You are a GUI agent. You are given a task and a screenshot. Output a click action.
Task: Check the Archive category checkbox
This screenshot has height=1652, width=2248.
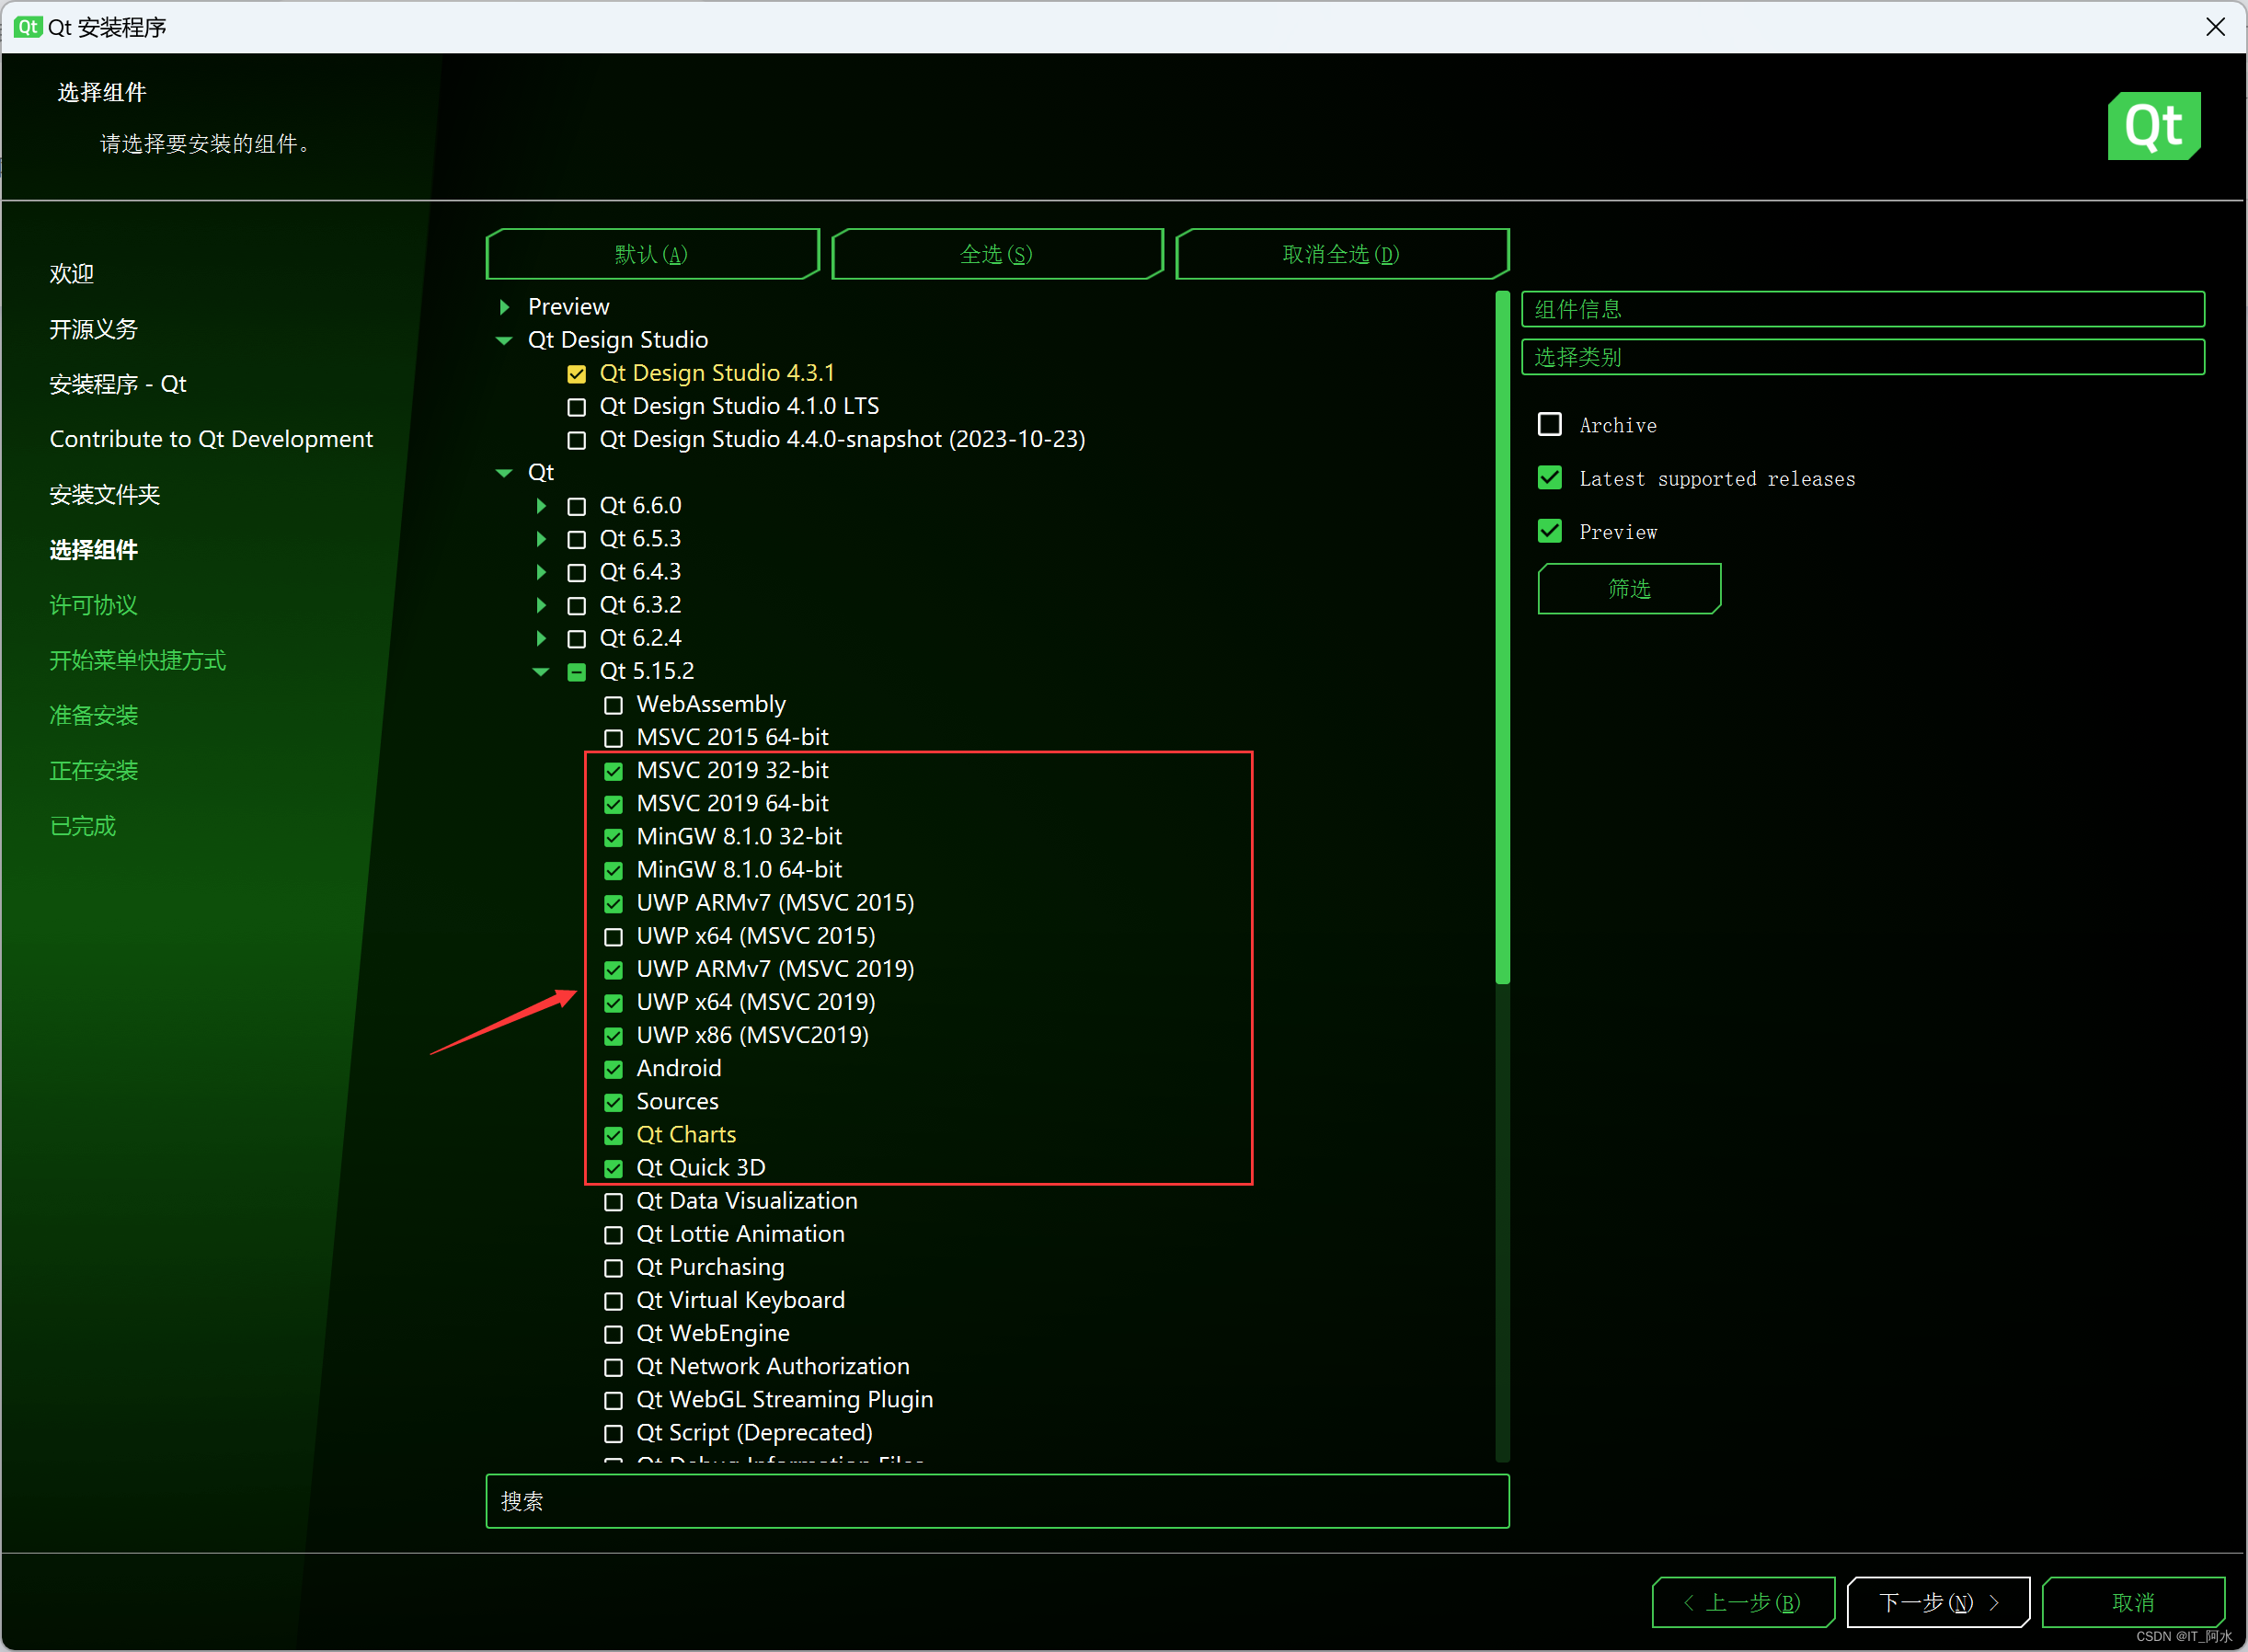(1549, 424)
